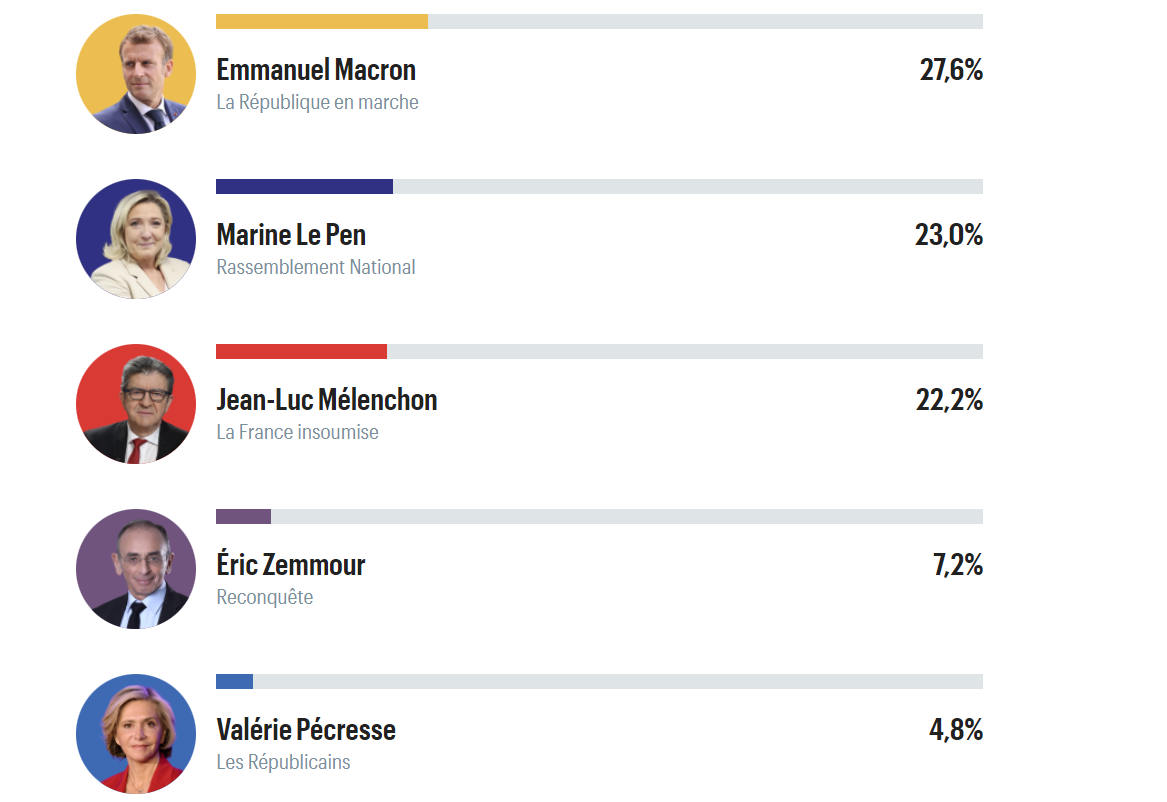Click the La France insoumise party label
Image resolution: width=1167 pixels, height=802 pixels.
(x=297, y=432)
